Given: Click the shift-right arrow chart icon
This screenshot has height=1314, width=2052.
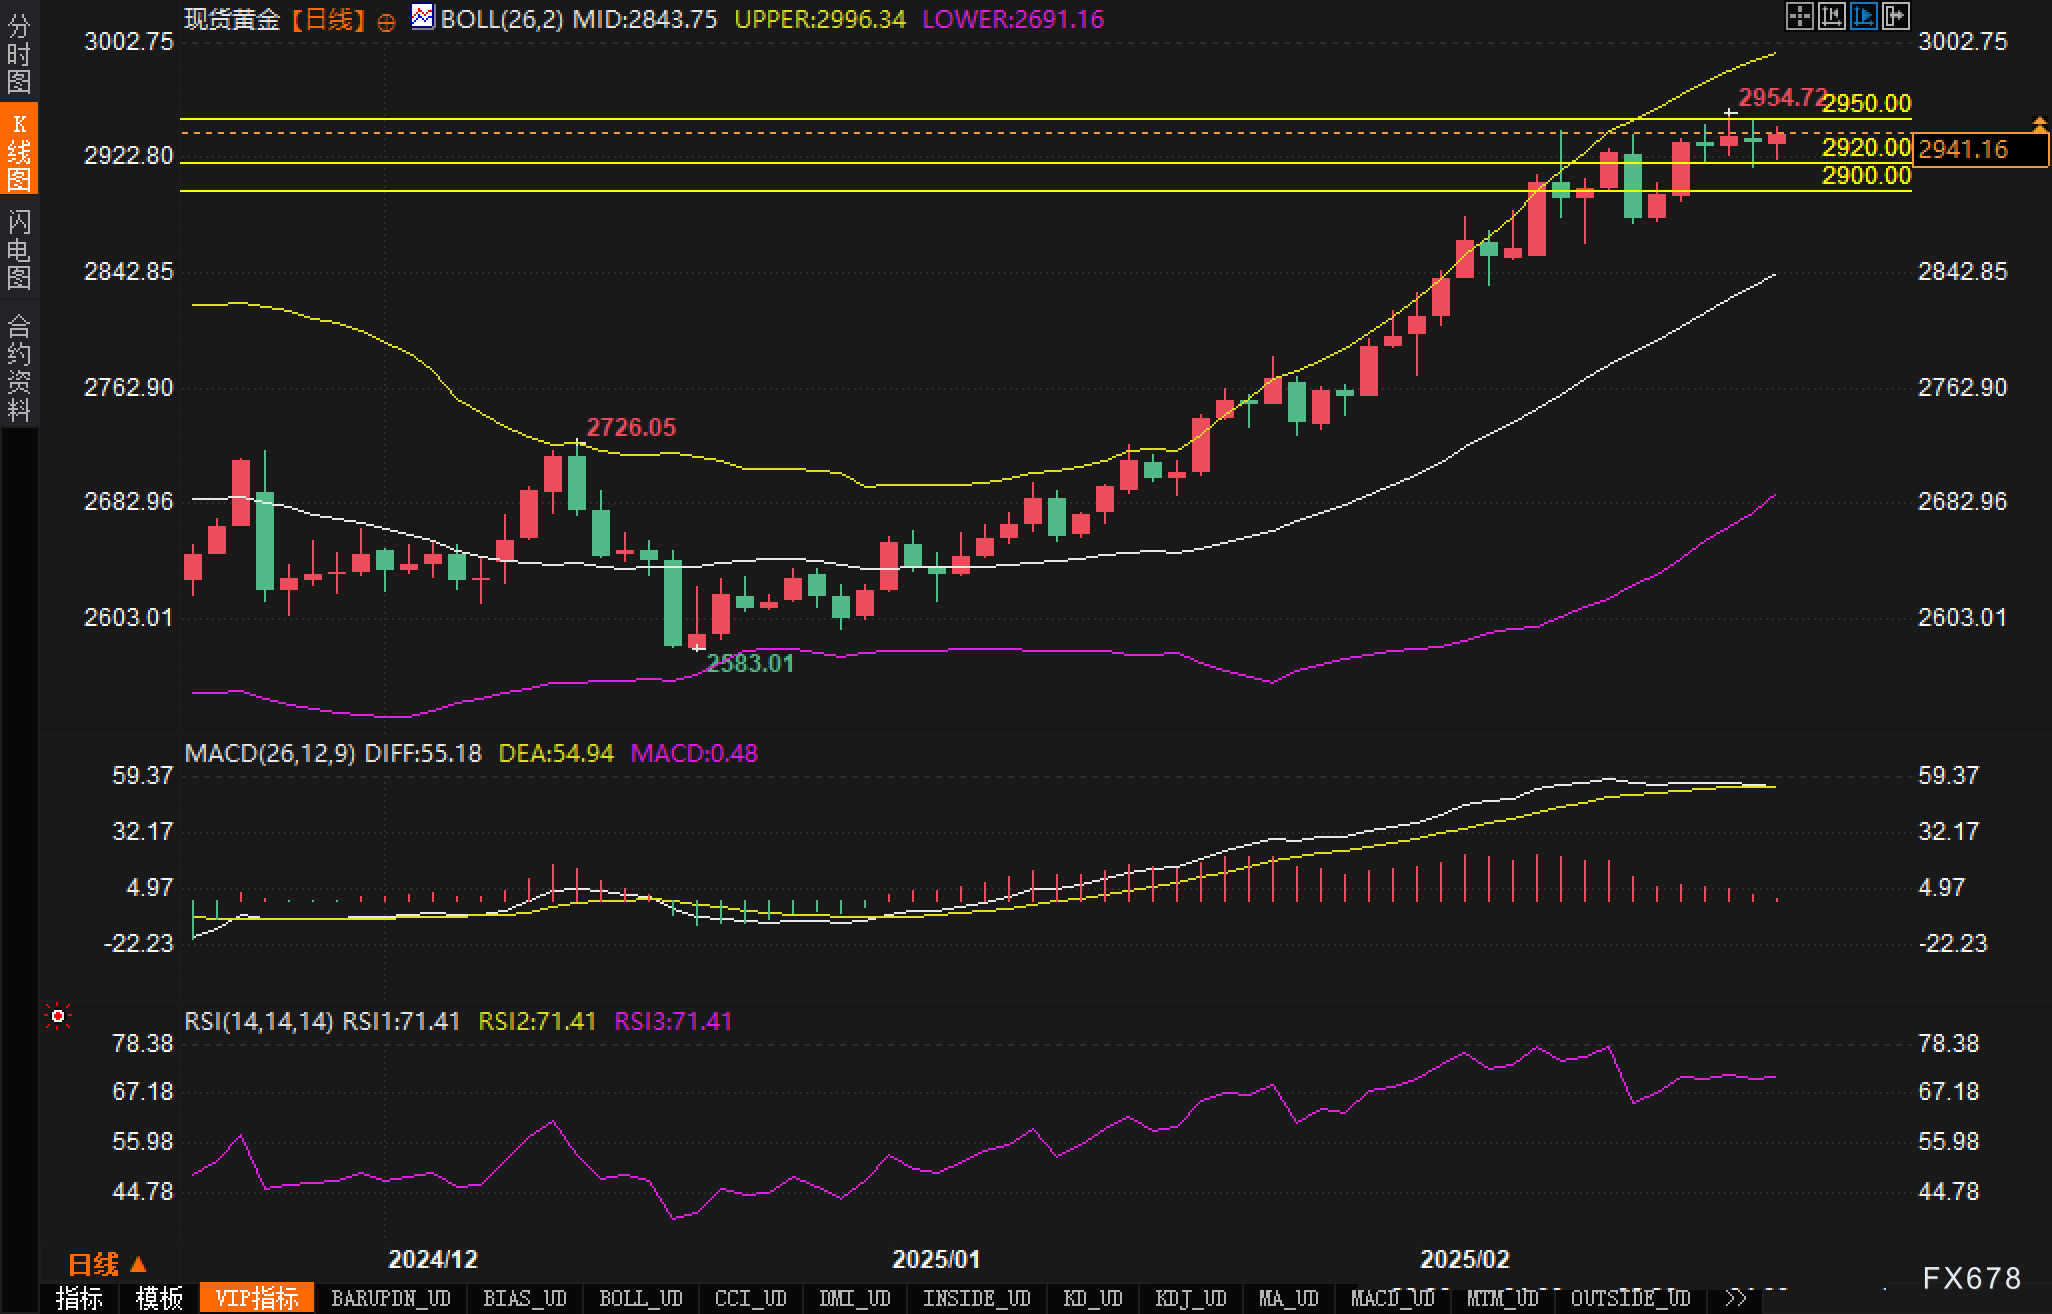Looking at the screenshot, I should click(1896, 16).
